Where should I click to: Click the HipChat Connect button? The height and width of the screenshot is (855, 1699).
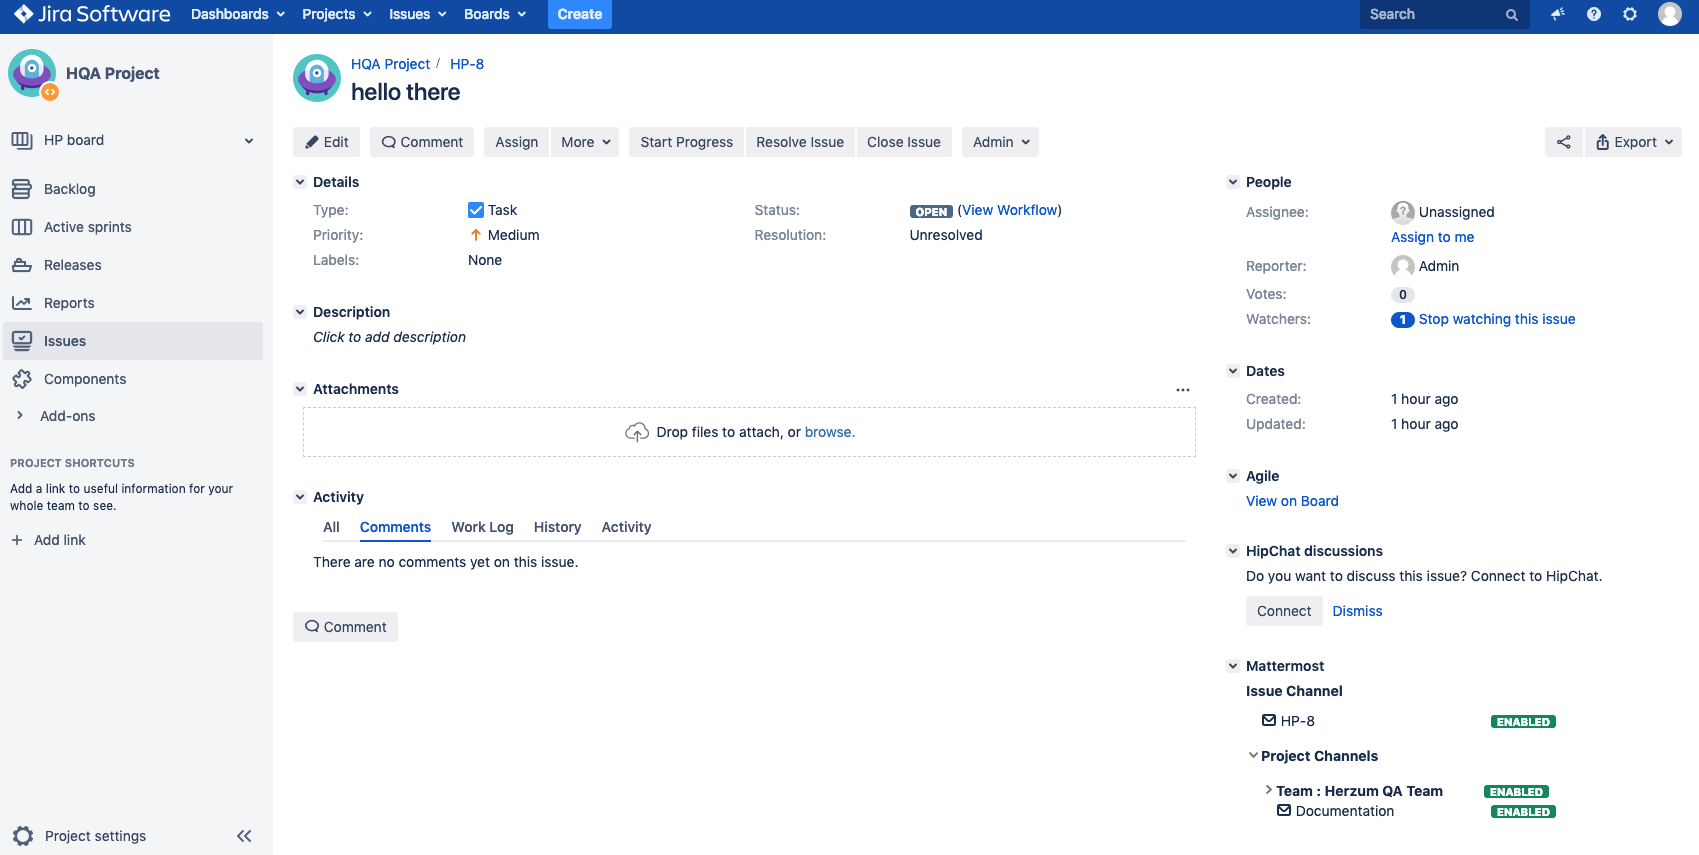(x=1284, y=611)
